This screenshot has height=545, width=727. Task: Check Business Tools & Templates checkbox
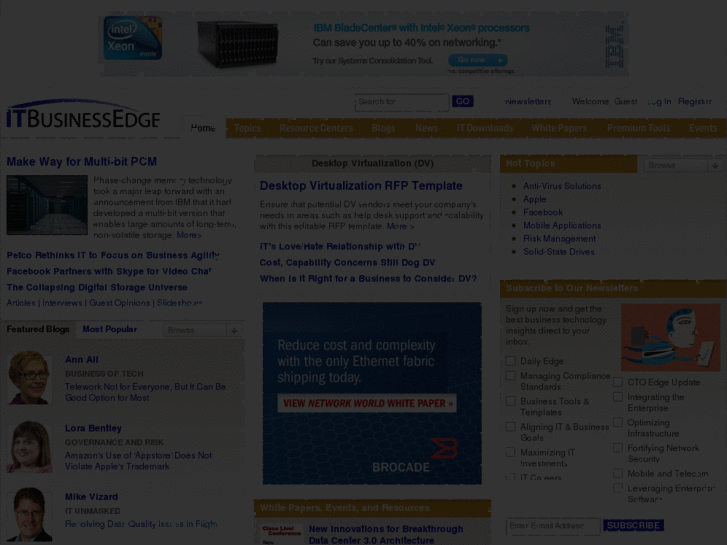pyautogui.click(x=510, y=401)
